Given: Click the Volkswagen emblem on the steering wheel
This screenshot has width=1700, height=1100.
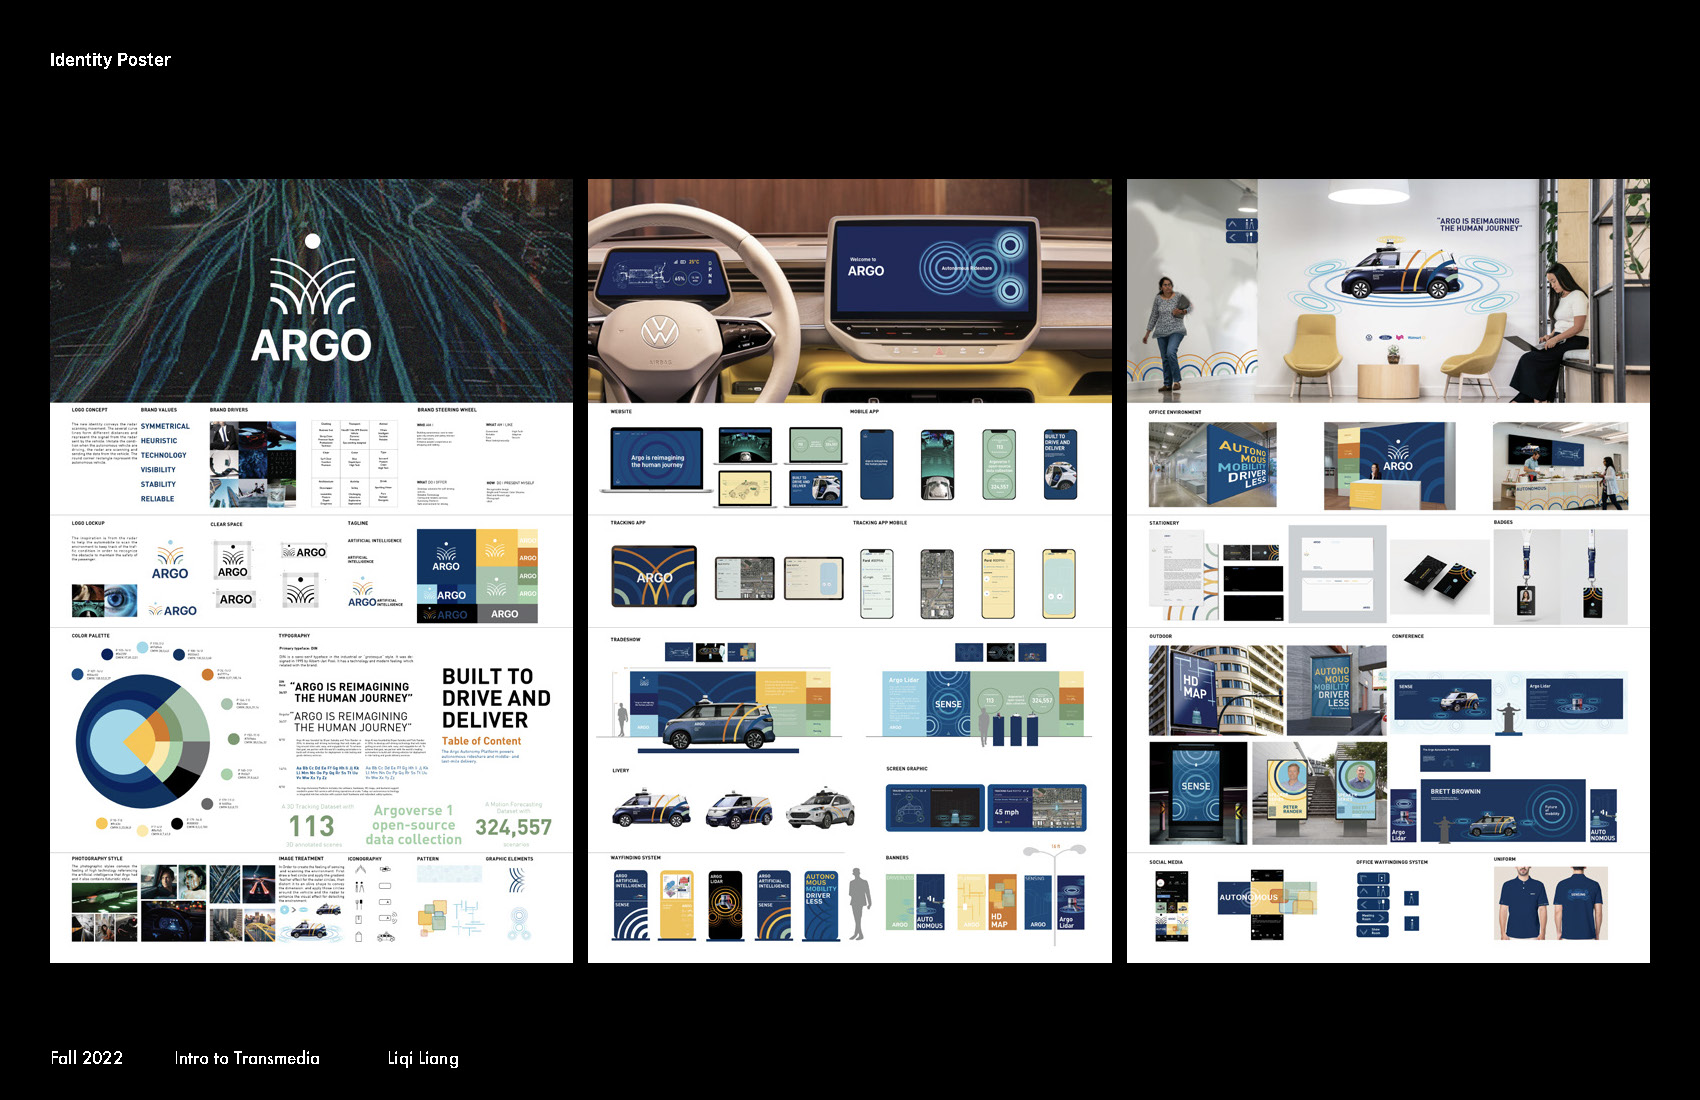Looking at the screenshot, I should point(658,329).
